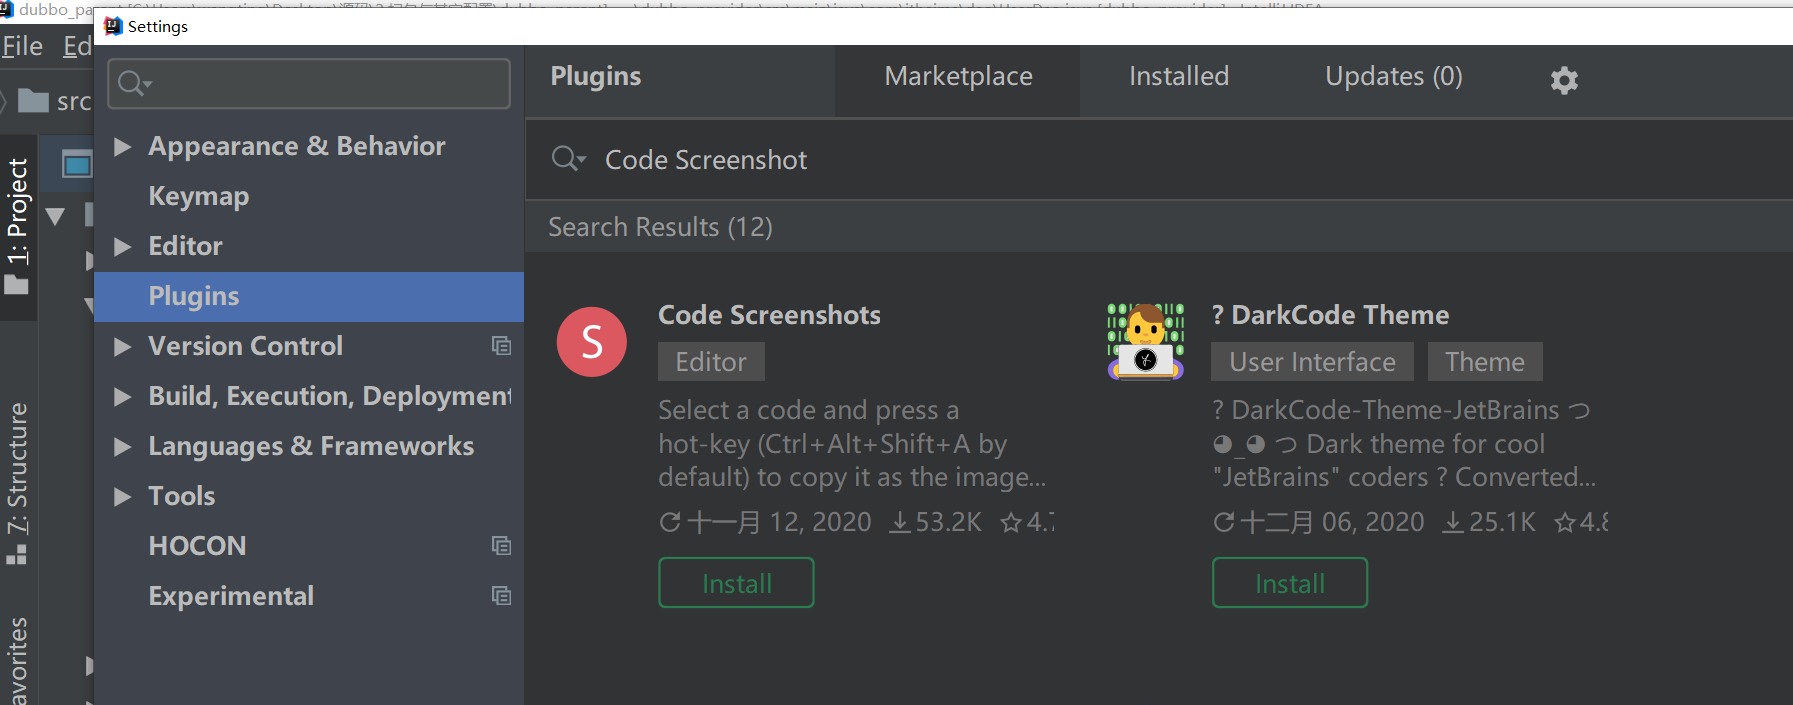Click the IntelliJ icon in Settings title bar
This screenshot has height=705, width=1793.
[x=113, y=26]
